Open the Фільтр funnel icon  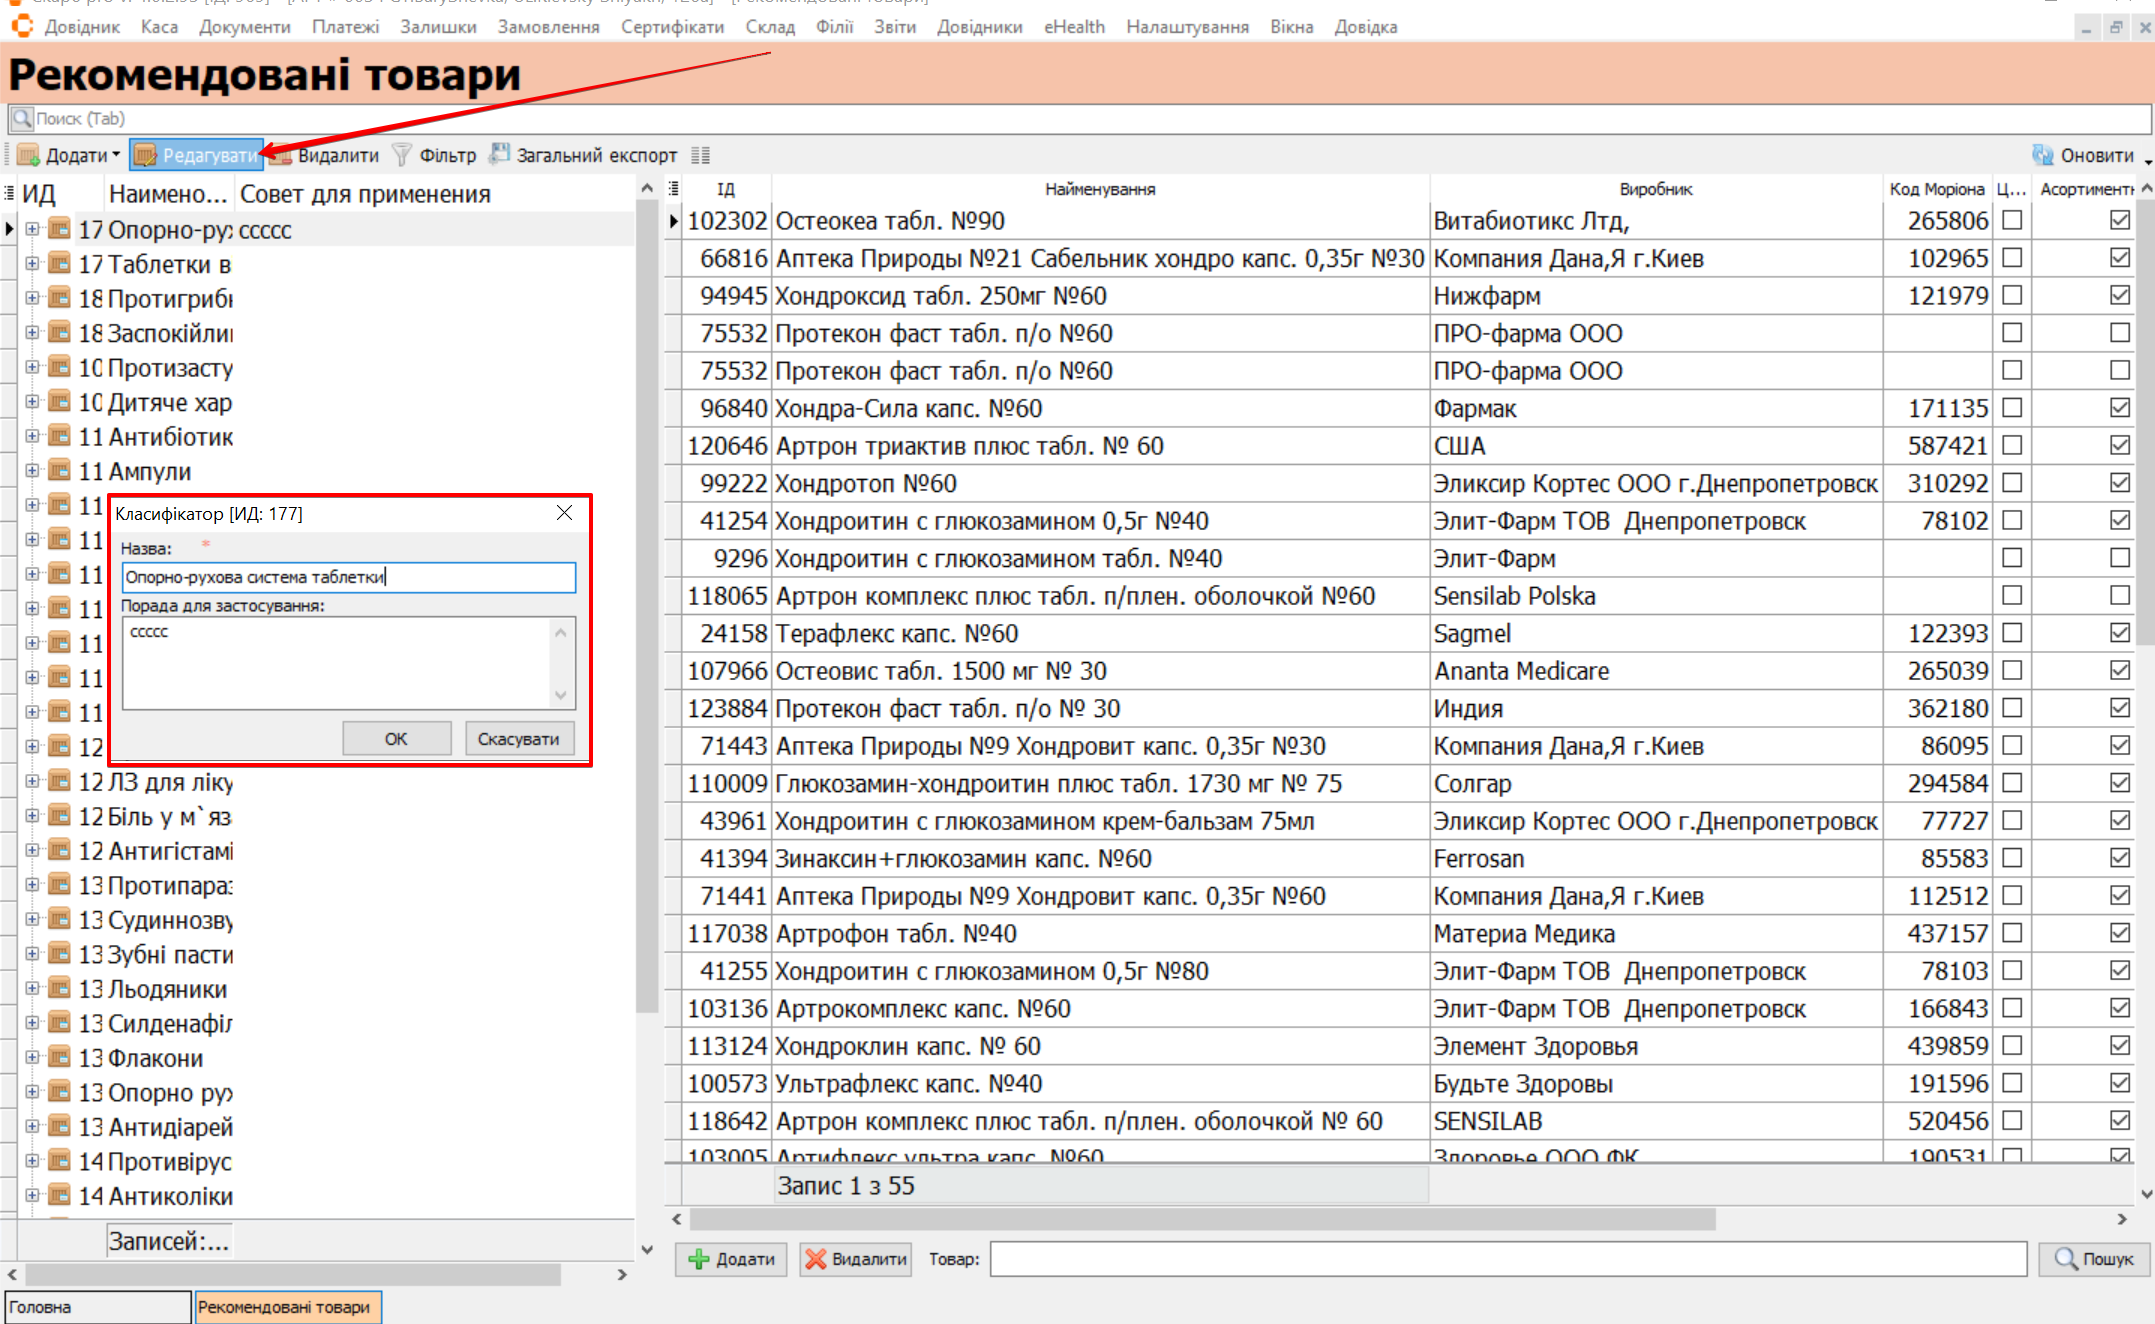point(402,155)
